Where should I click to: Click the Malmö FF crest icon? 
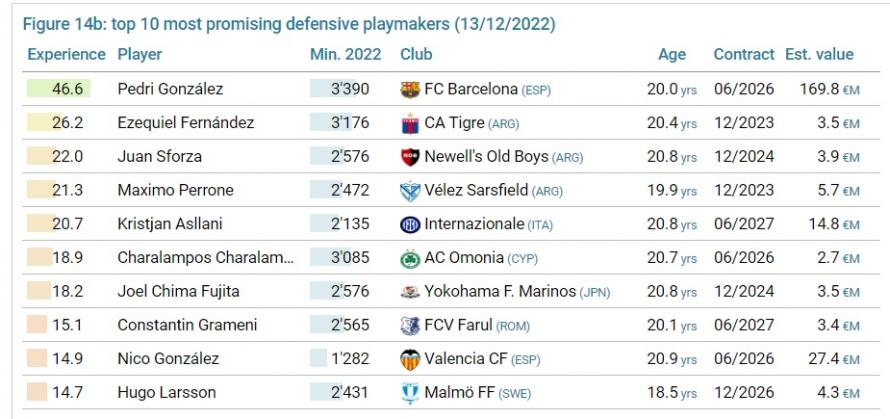410,393
